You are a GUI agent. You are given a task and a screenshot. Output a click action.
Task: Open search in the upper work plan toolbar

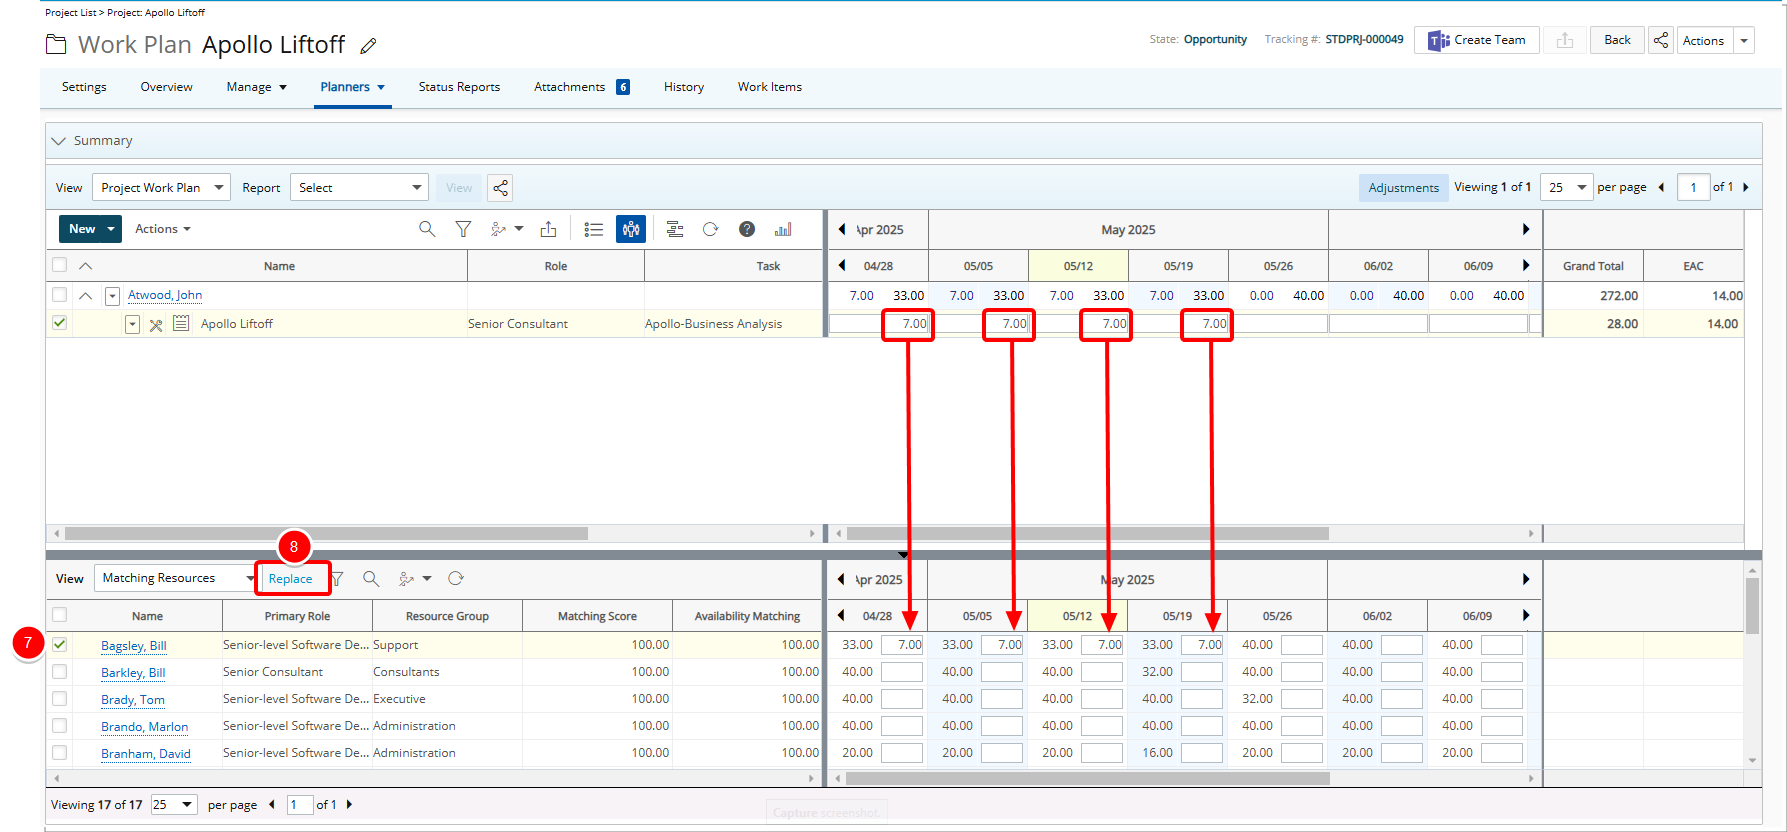[427, 229]
